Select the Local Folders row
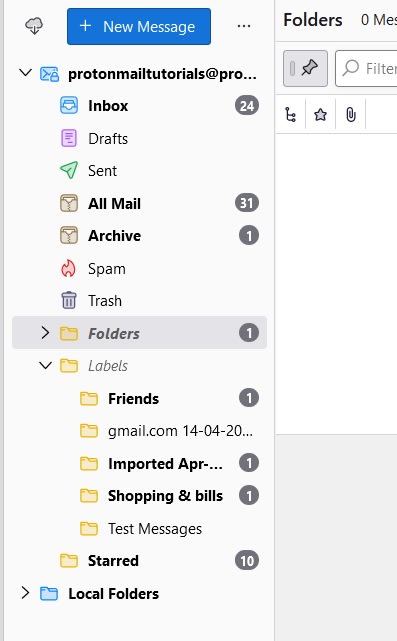 pos(139,593)
